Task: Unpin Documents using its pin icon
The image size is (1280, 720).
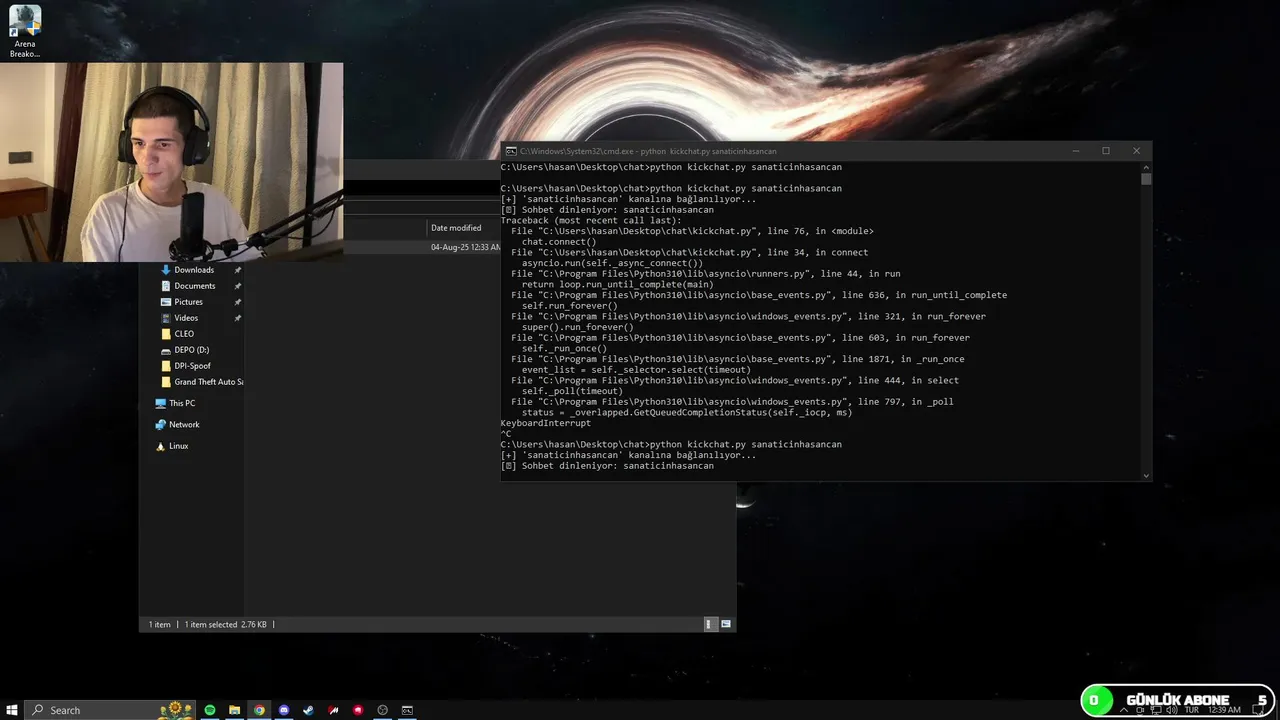Action: pos(238,286)
